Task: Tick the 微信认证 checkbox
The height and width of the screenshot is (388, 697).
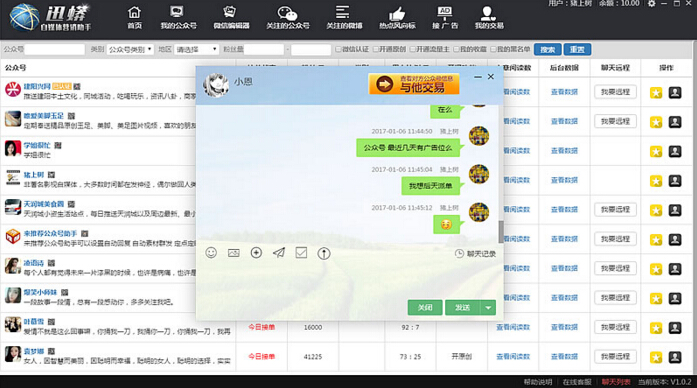Action: pyautogui.click(x=338, y=49)
